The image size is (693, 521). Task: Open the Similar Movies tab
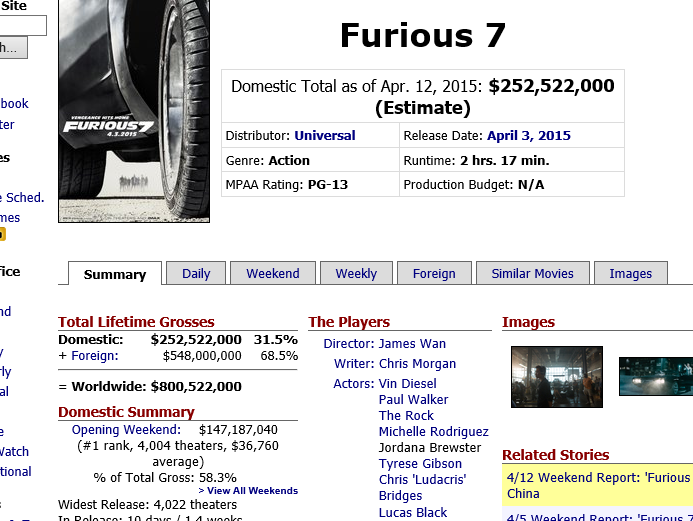532,273
